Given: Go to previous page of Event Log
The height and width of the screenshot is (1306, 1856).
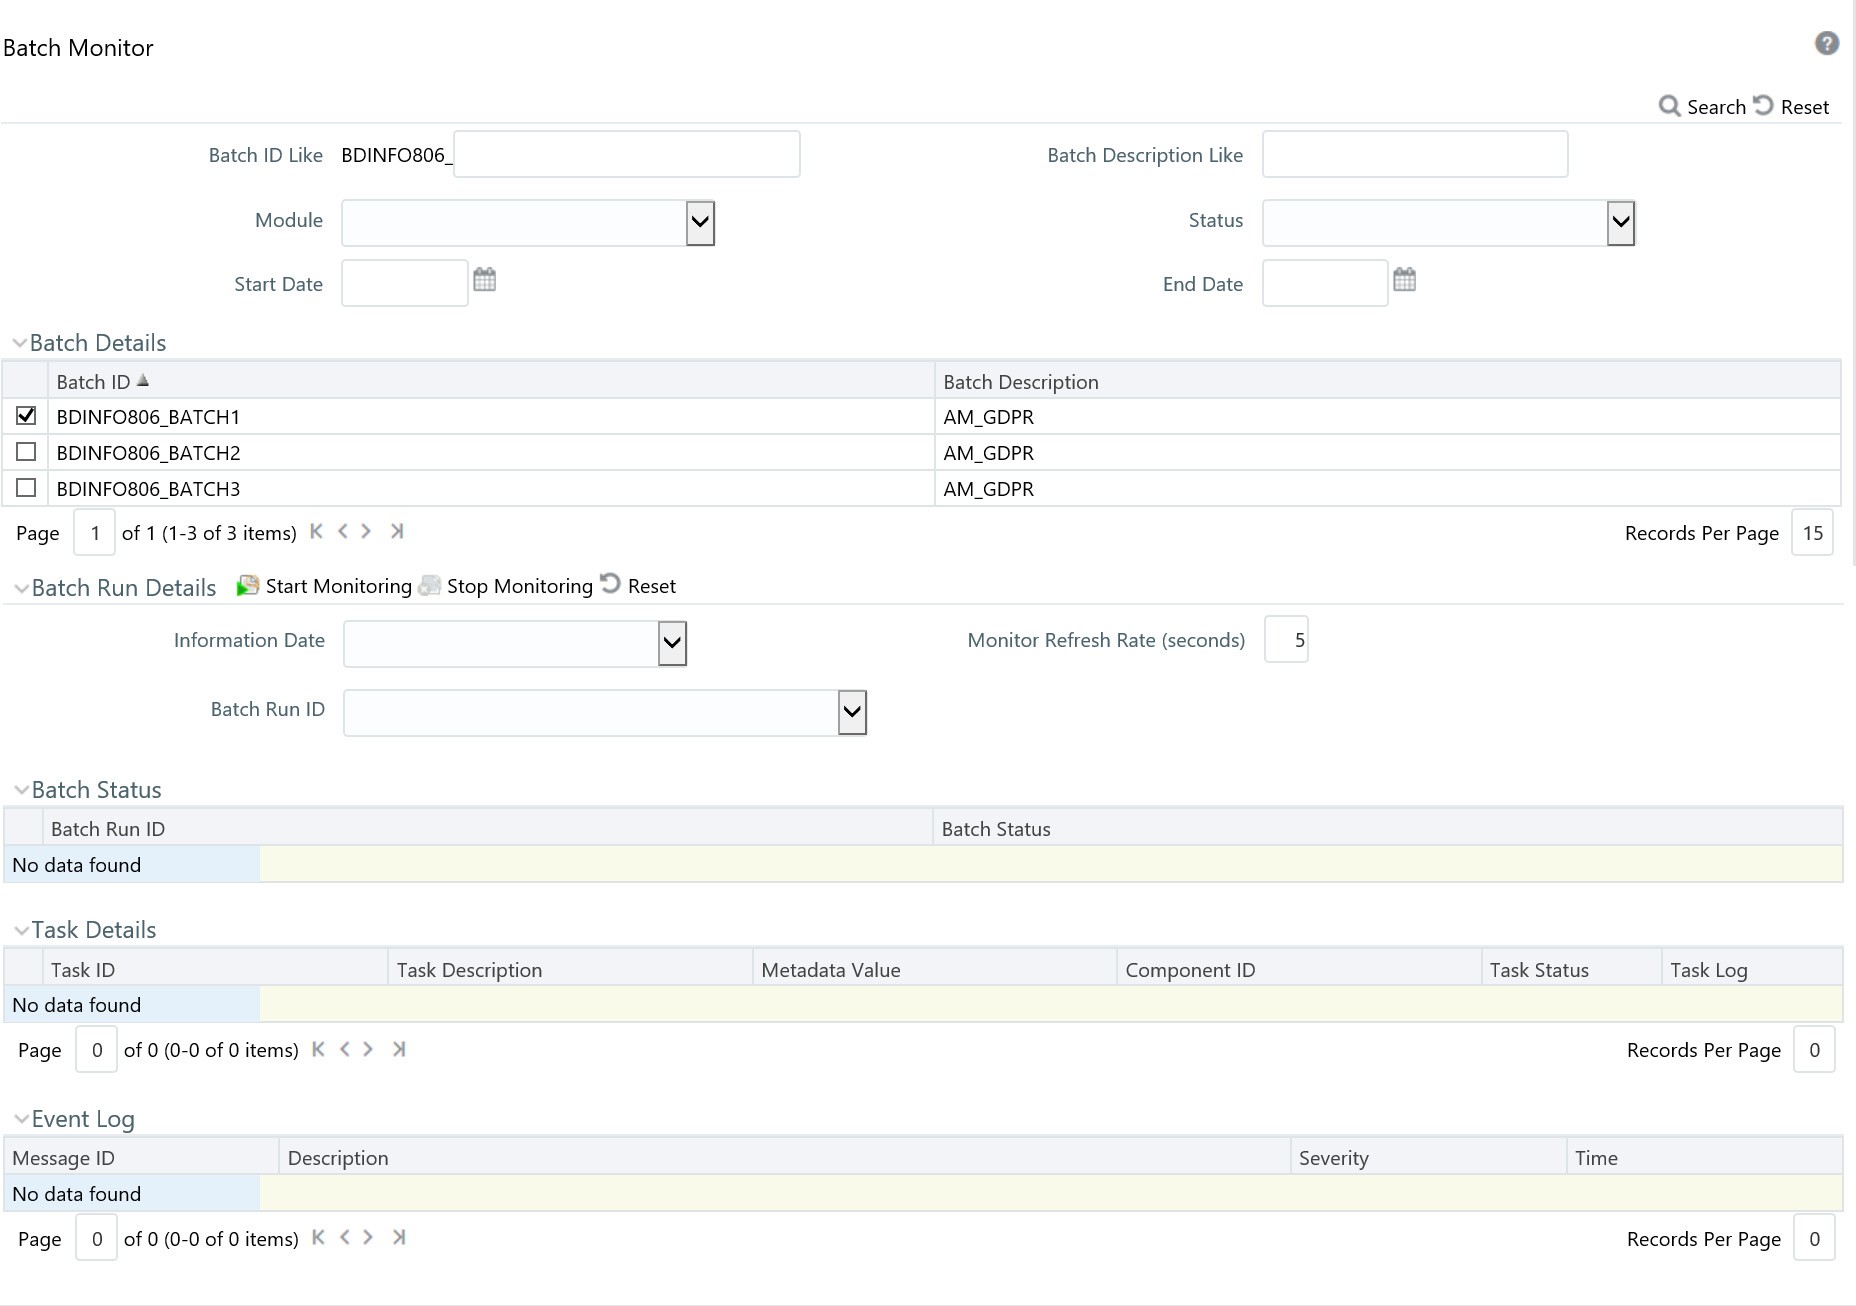Looking at the screenshot, I should click(x=345, y=1237).
